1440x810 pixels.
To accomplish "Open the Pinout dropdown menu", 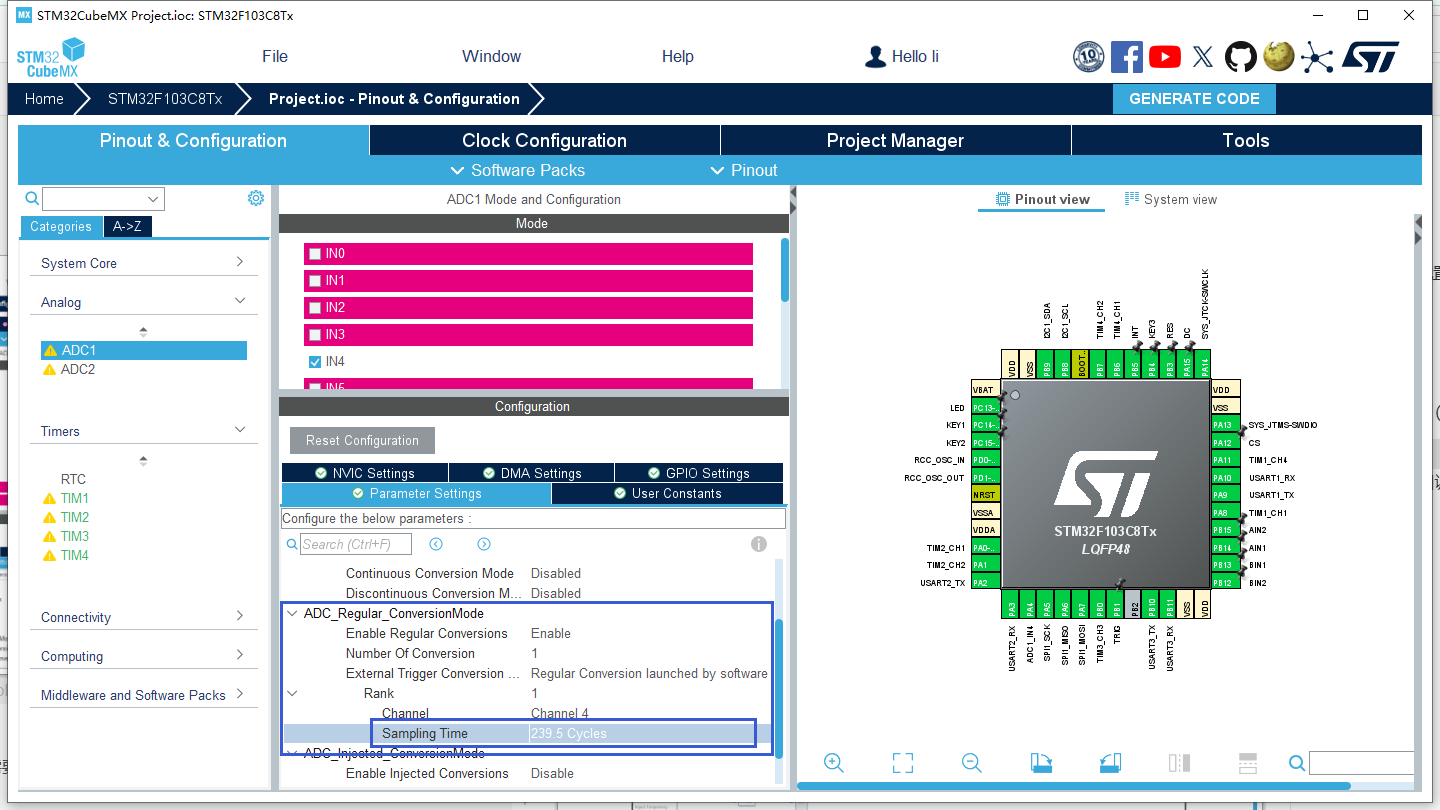I will (744, 170).
